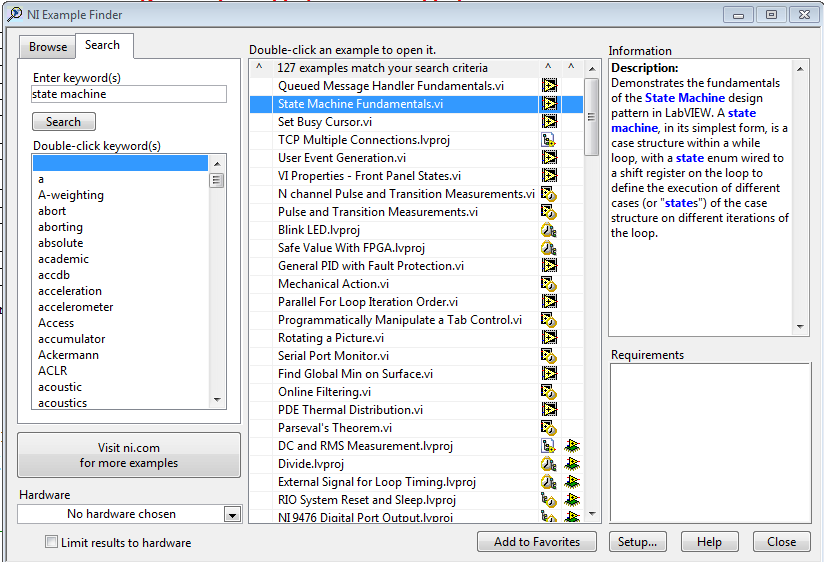Click hardware icon in External Signal for Loop Timing.lvproj row
This screenshot has height=562, width=824.
572,482
